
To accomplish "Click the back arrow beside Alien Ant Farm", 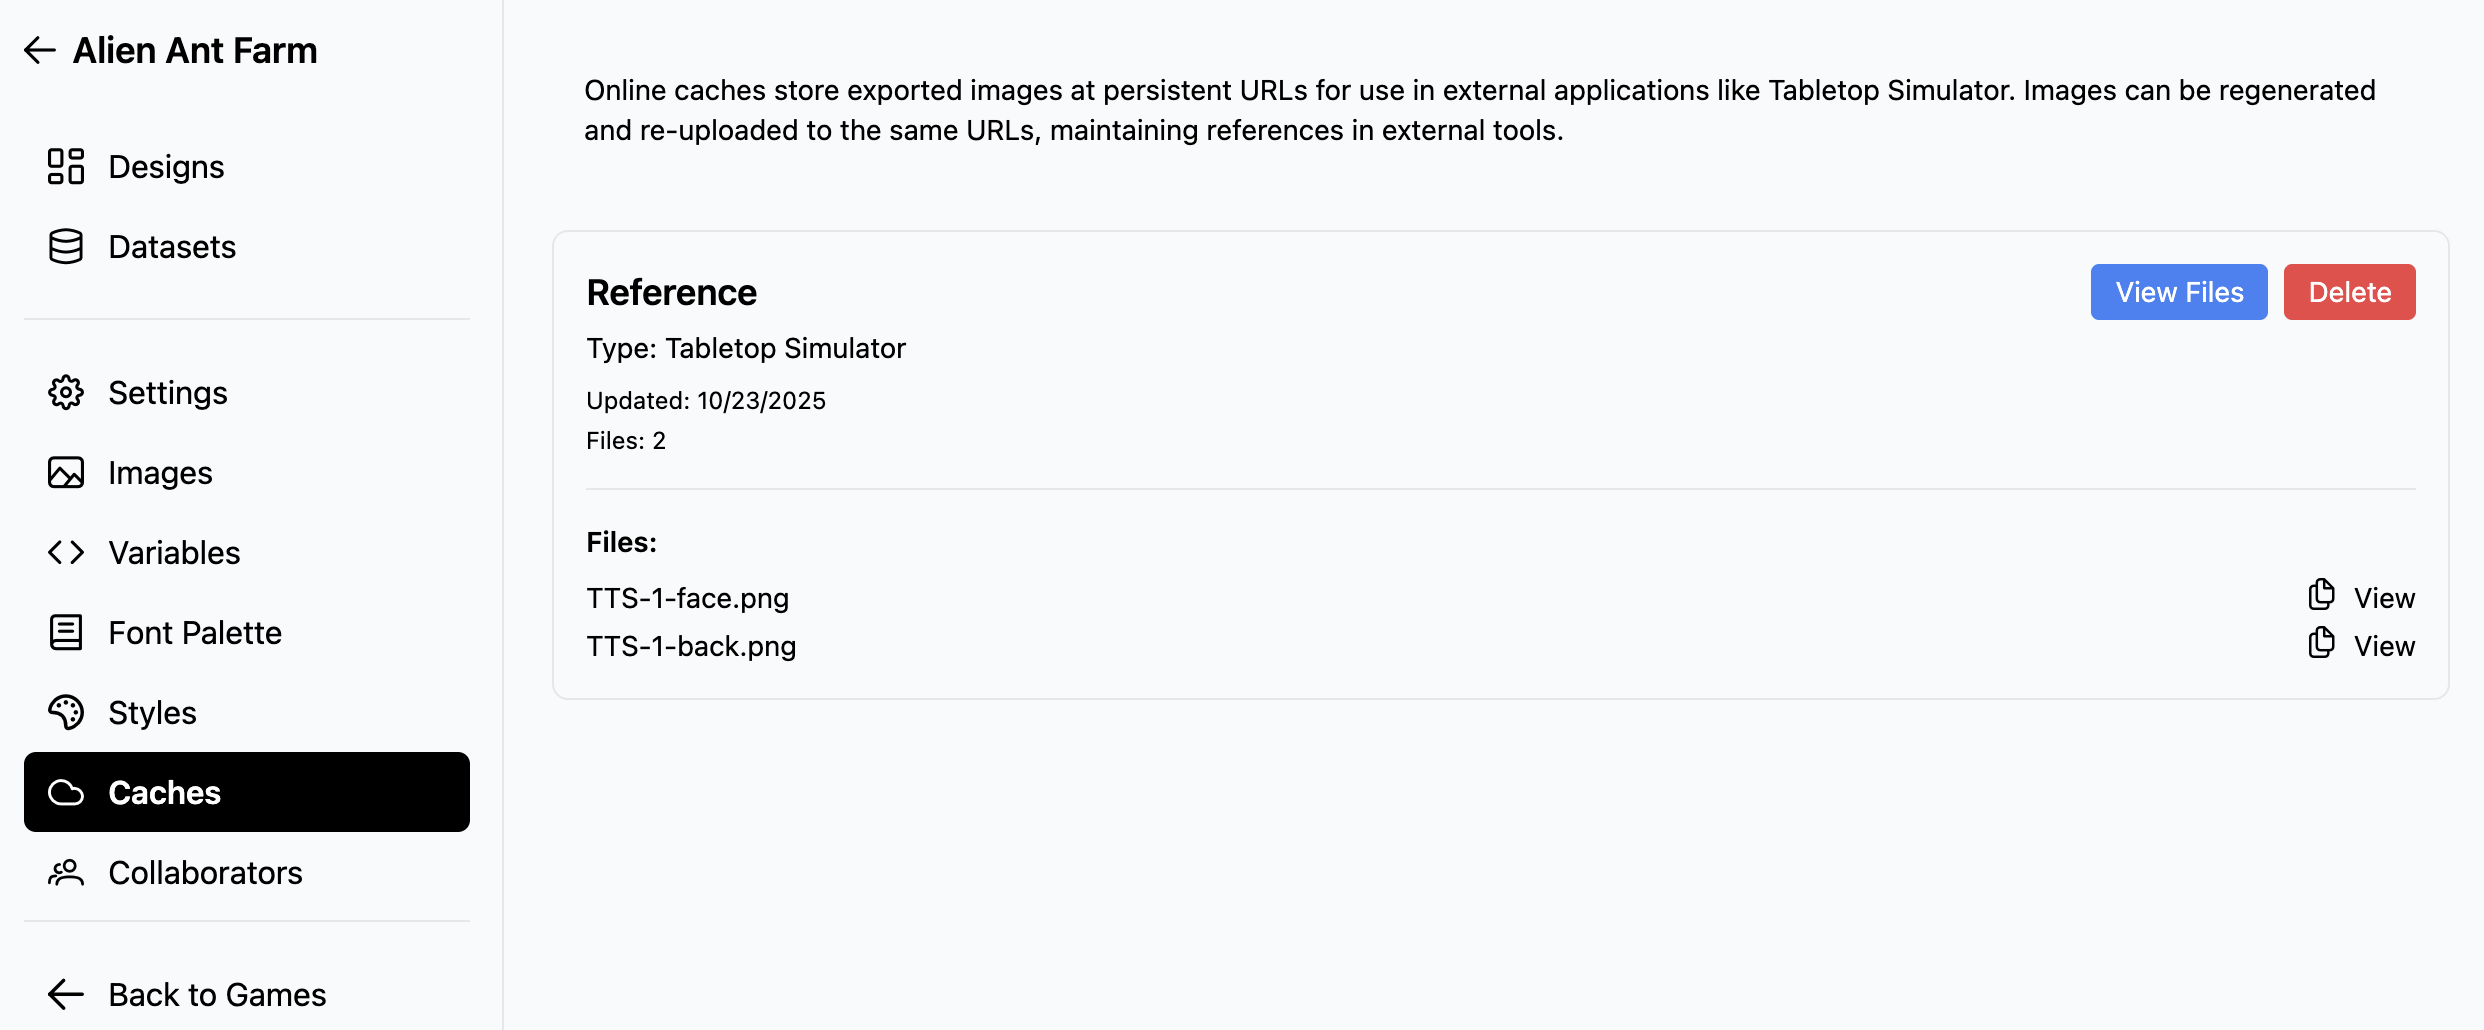I will pyautogui.click(x=40, y=50).
